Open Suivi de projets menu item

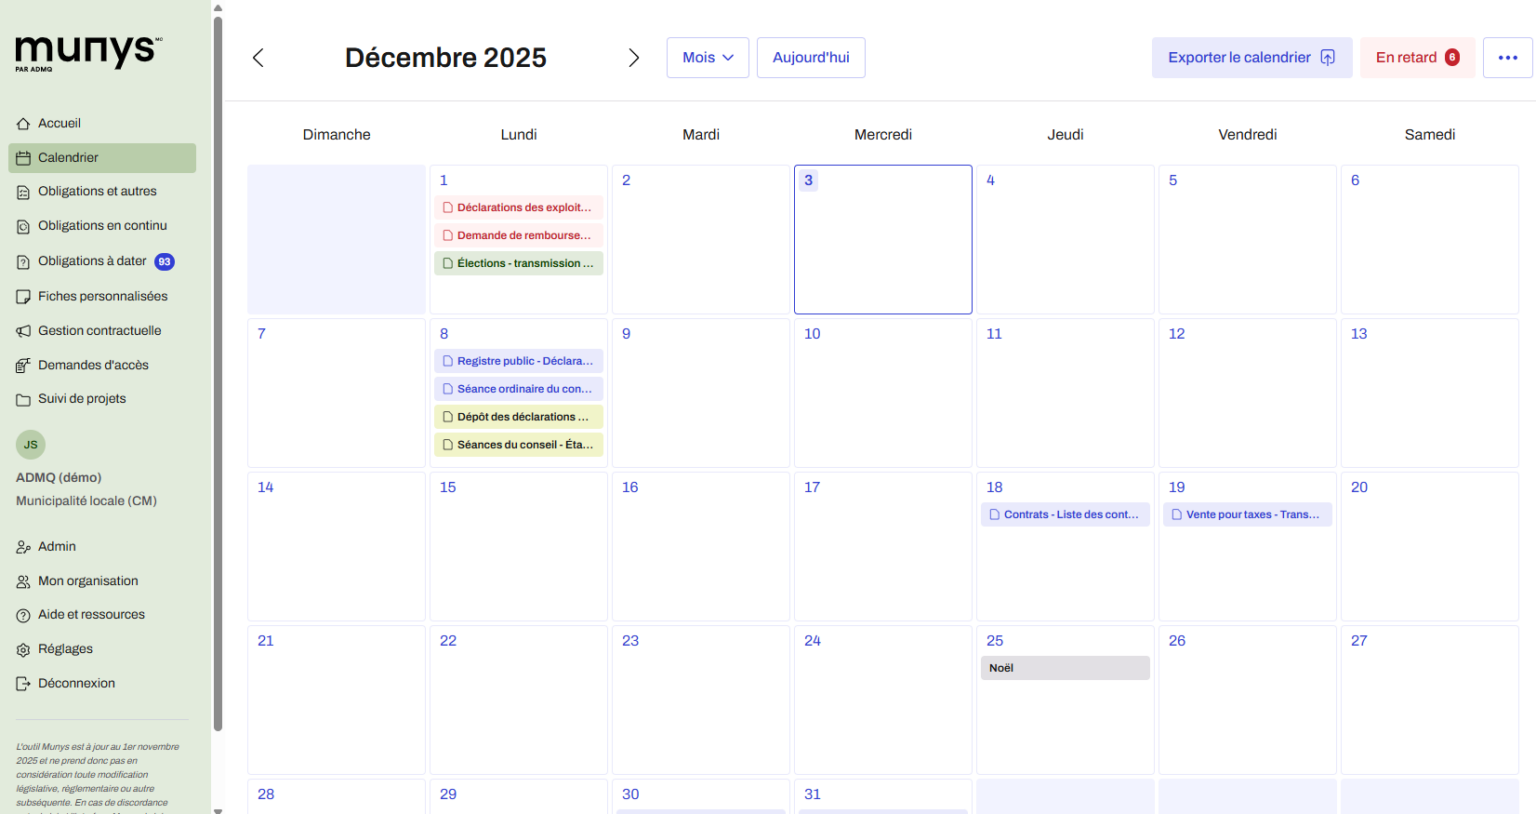(x=82, y=399)
